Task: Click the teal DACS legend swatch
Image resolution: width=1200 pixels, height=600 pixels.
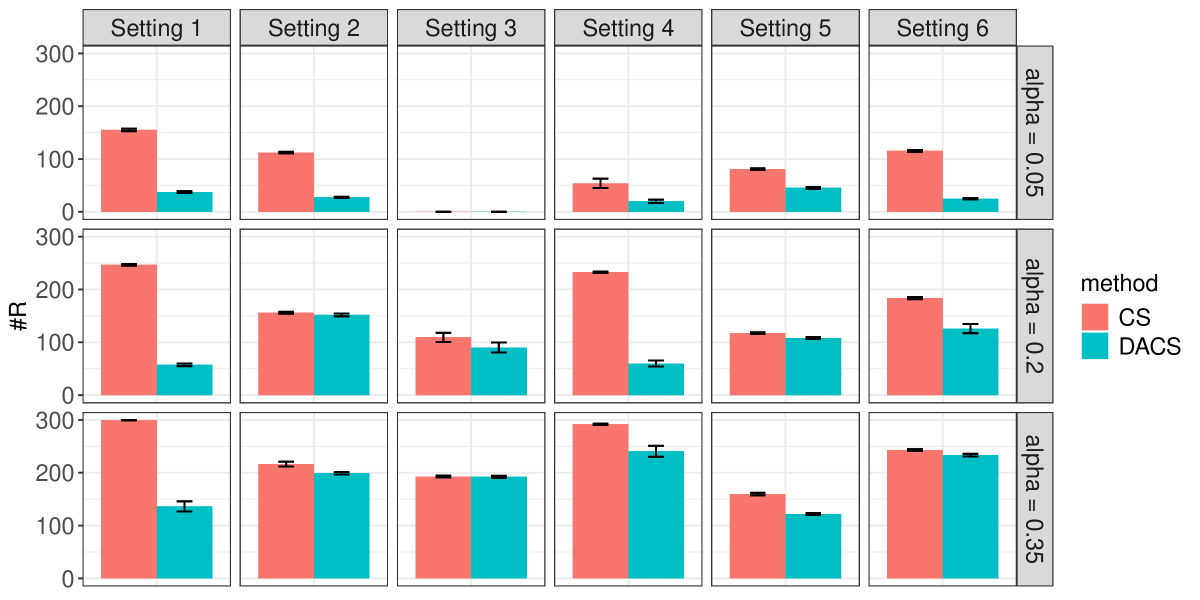Action: [1100, 346]
